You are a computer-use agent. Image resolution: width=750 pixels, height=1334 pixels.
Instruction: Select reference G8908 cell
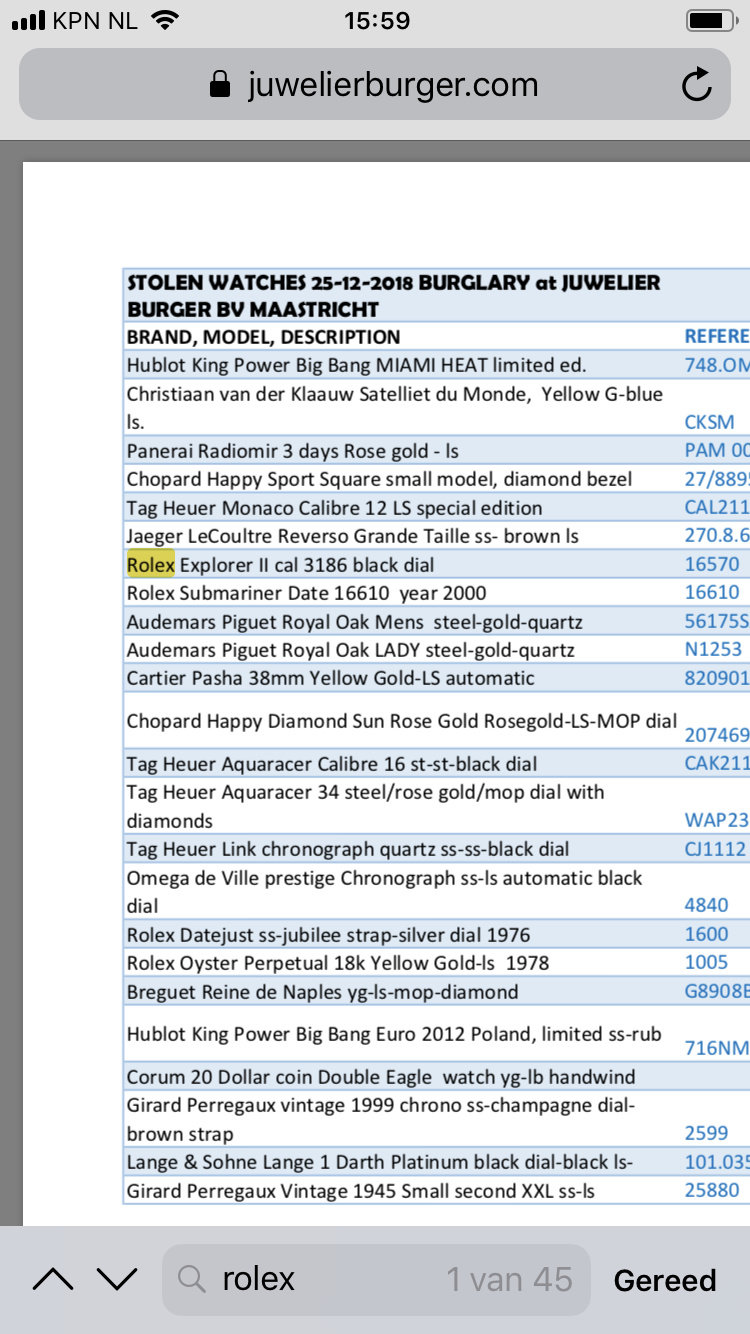tap(716, 992)
